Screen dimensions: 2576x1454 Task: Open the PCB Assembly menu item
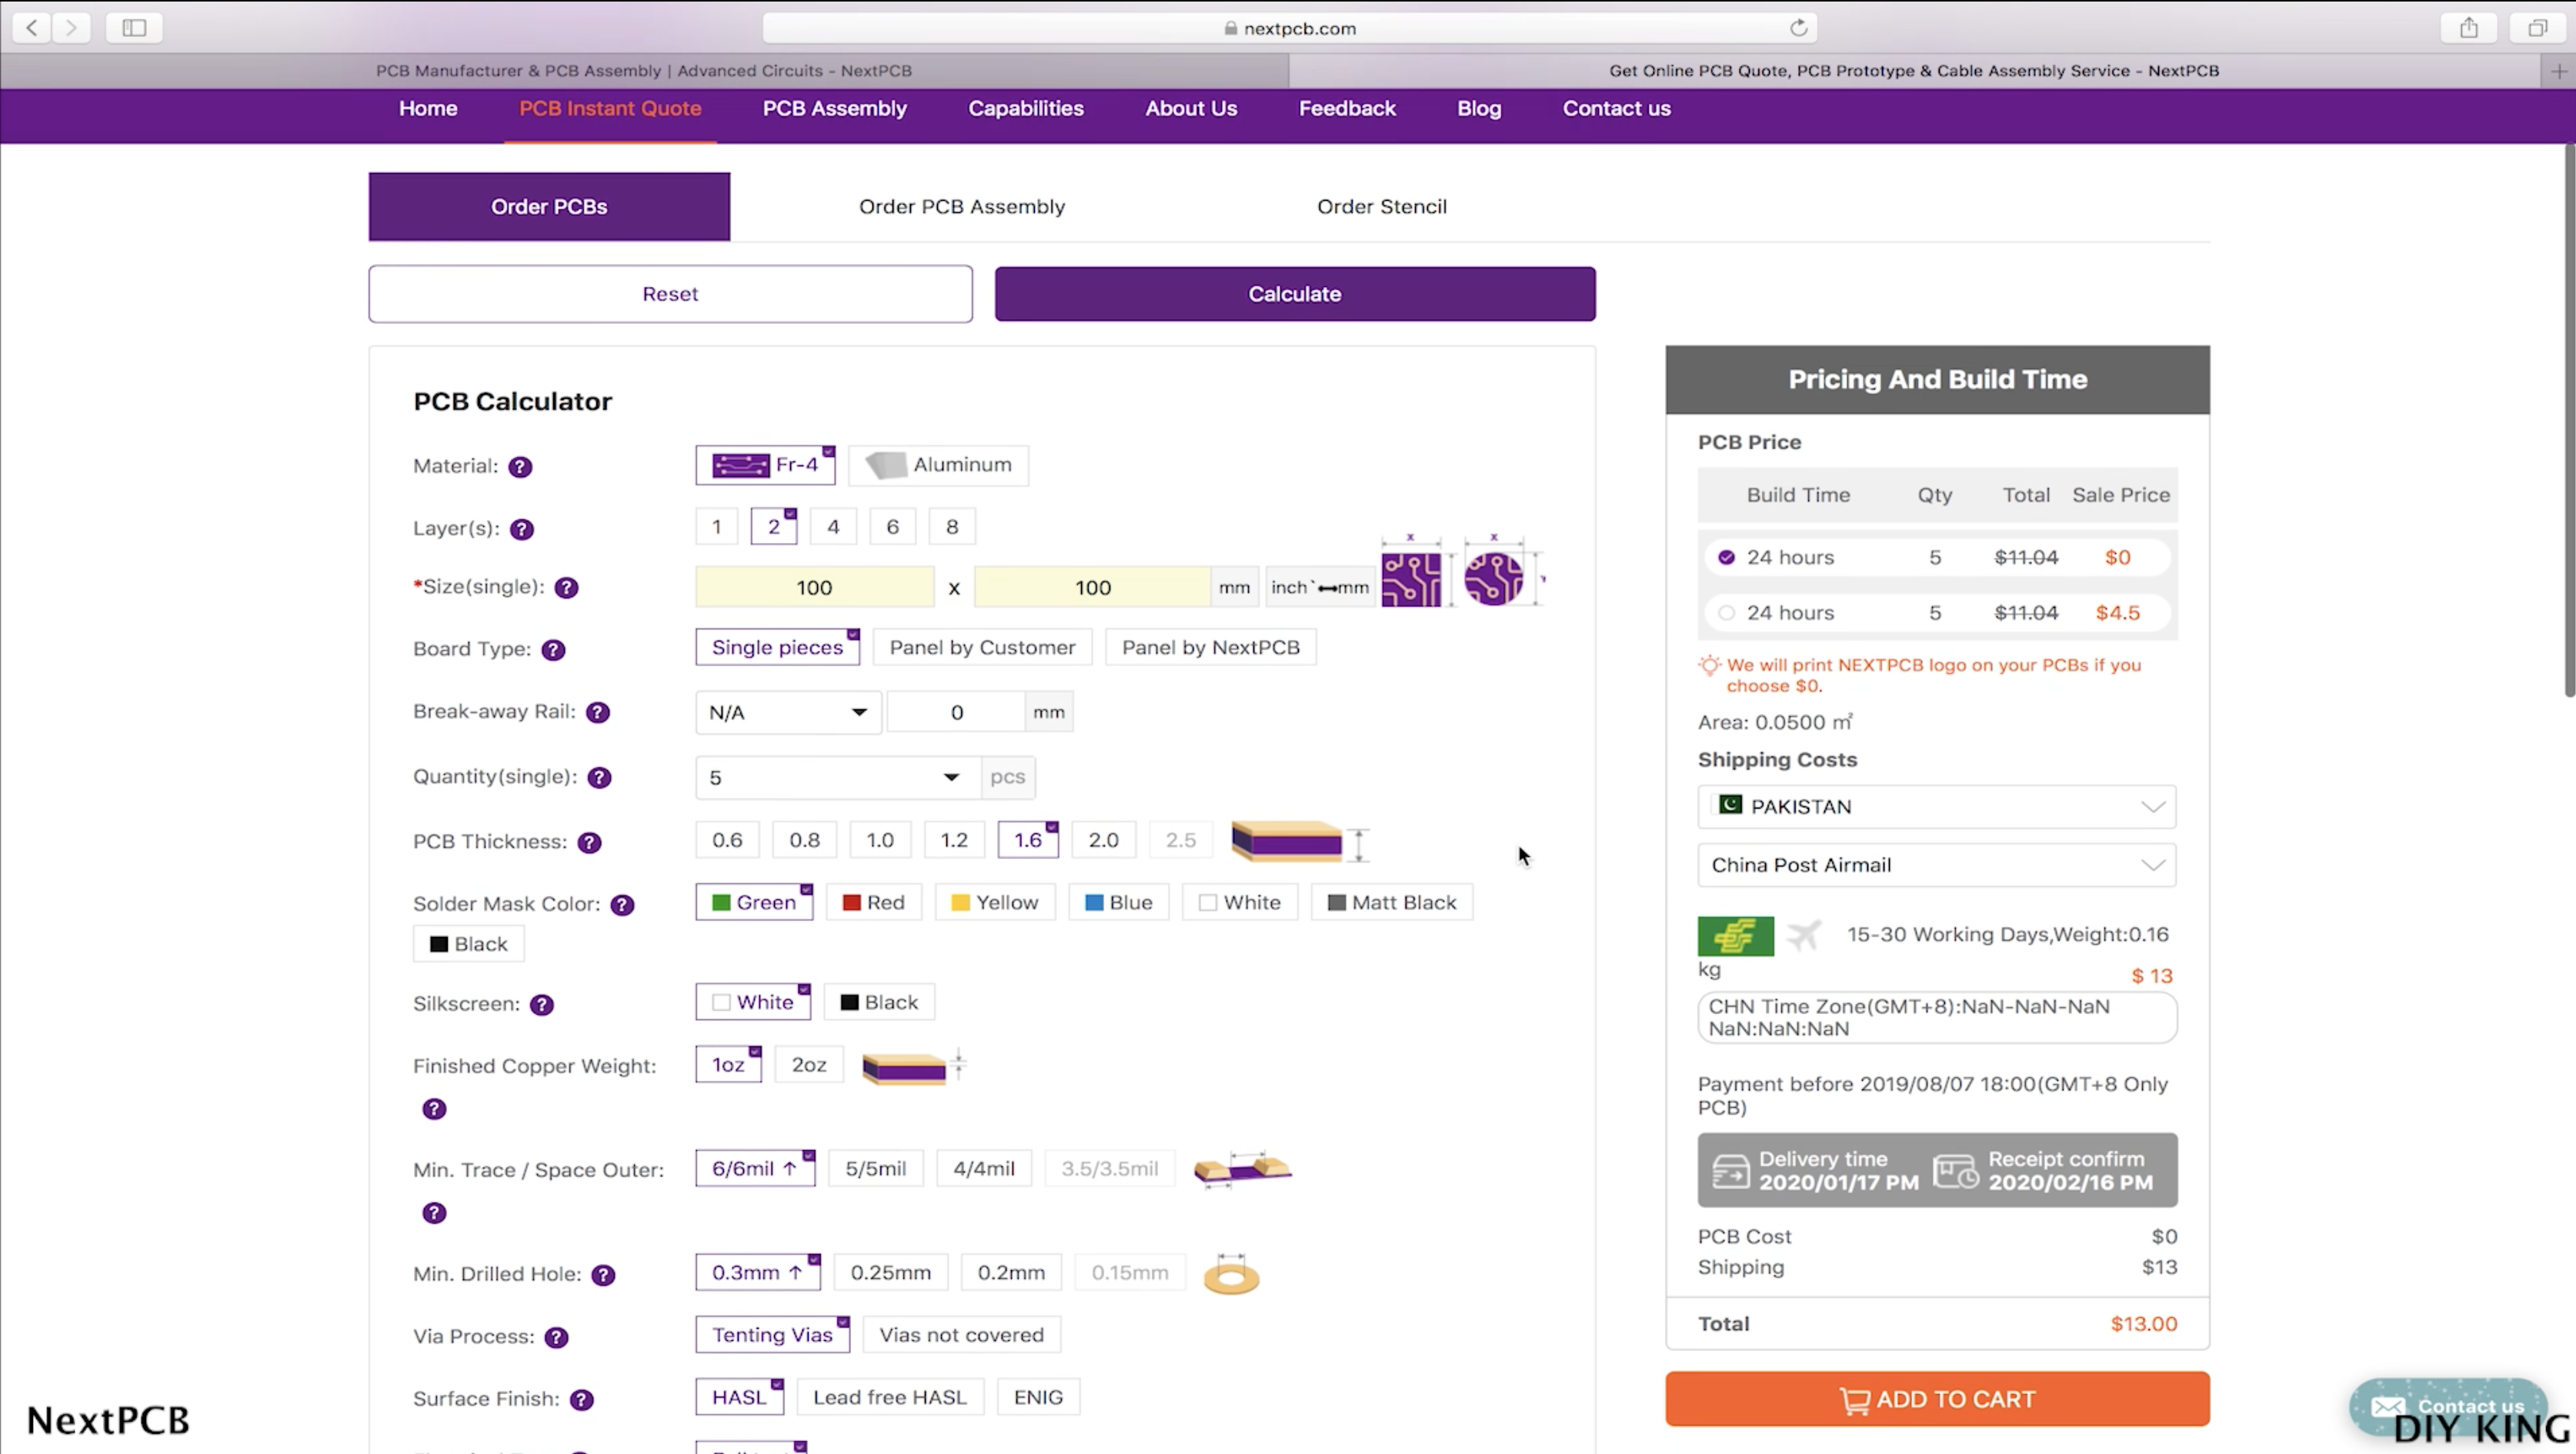tap(834, 108)
